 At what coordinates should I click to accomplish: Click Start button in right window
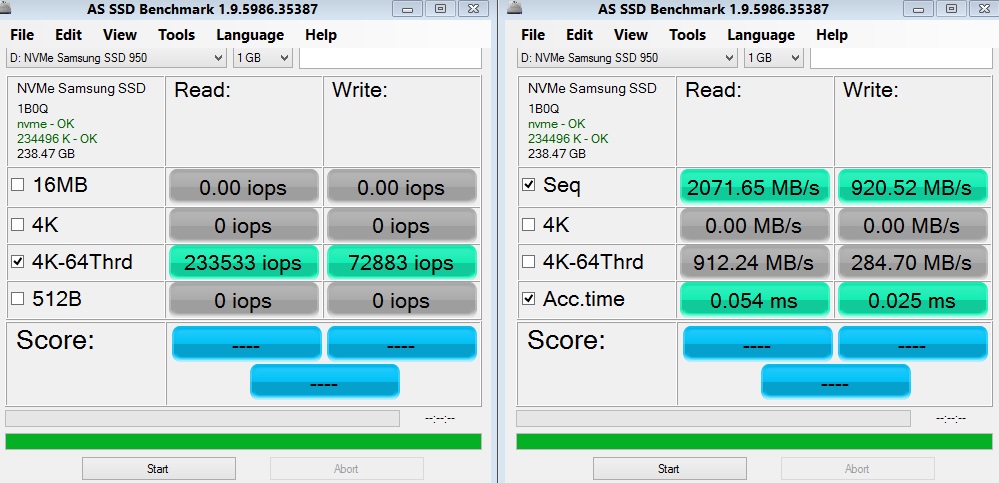click(x=670, y=469)
